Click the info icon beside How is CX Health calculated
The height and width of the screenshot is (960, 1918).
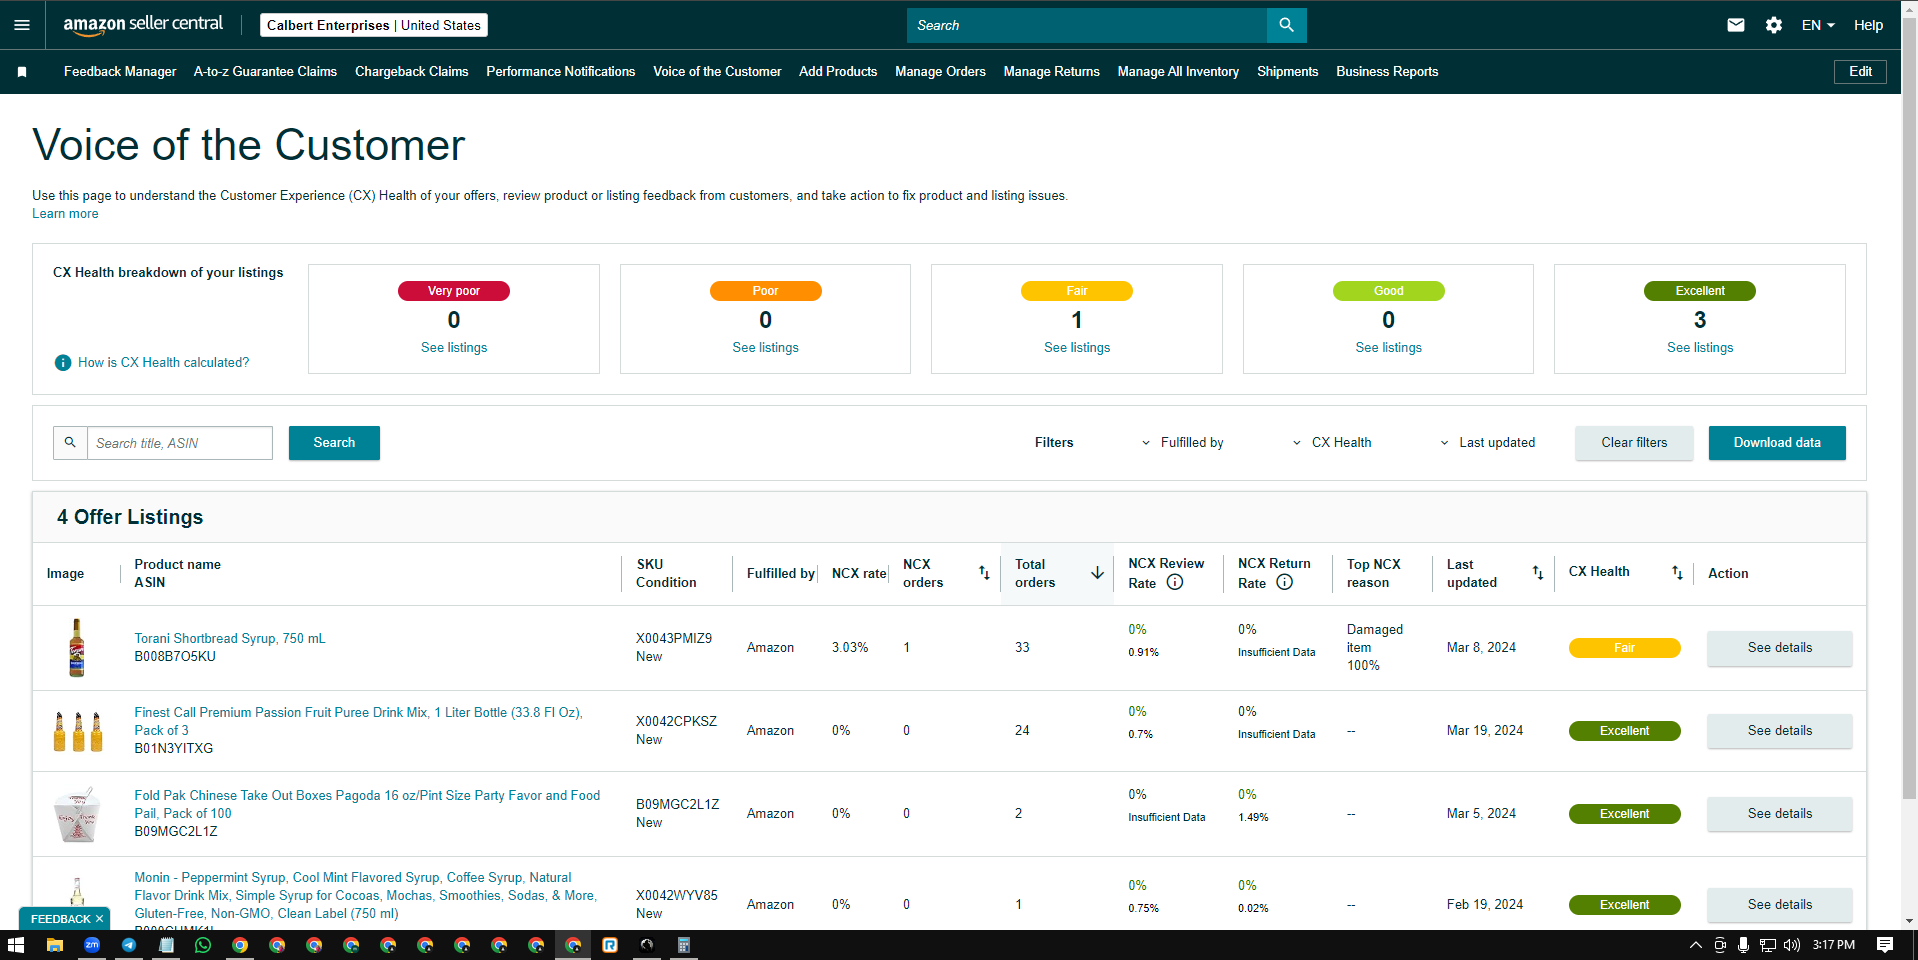[x=63, y=363]
